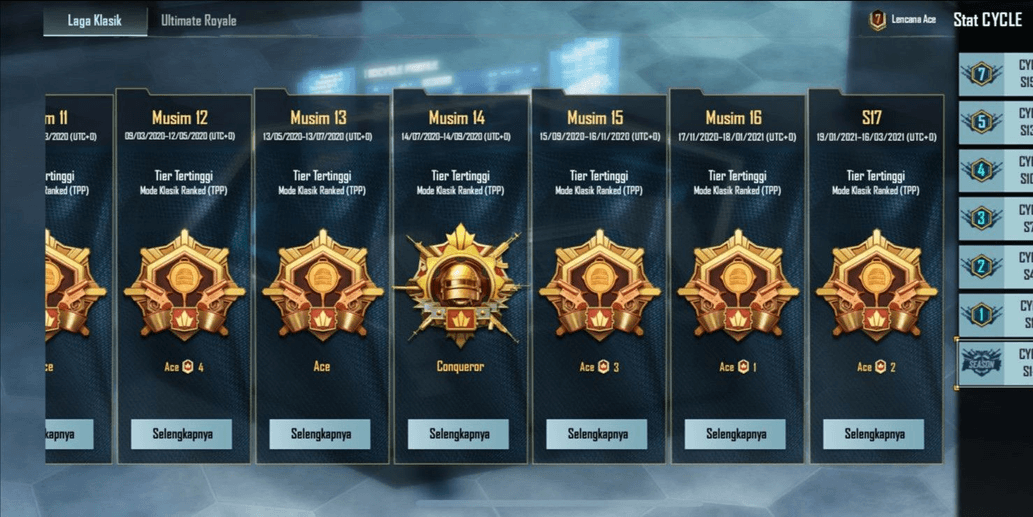This screenshot has height=517, width=1033.
Task: Select Cycle 2 badge in sidebar
Action: (981, 266)
